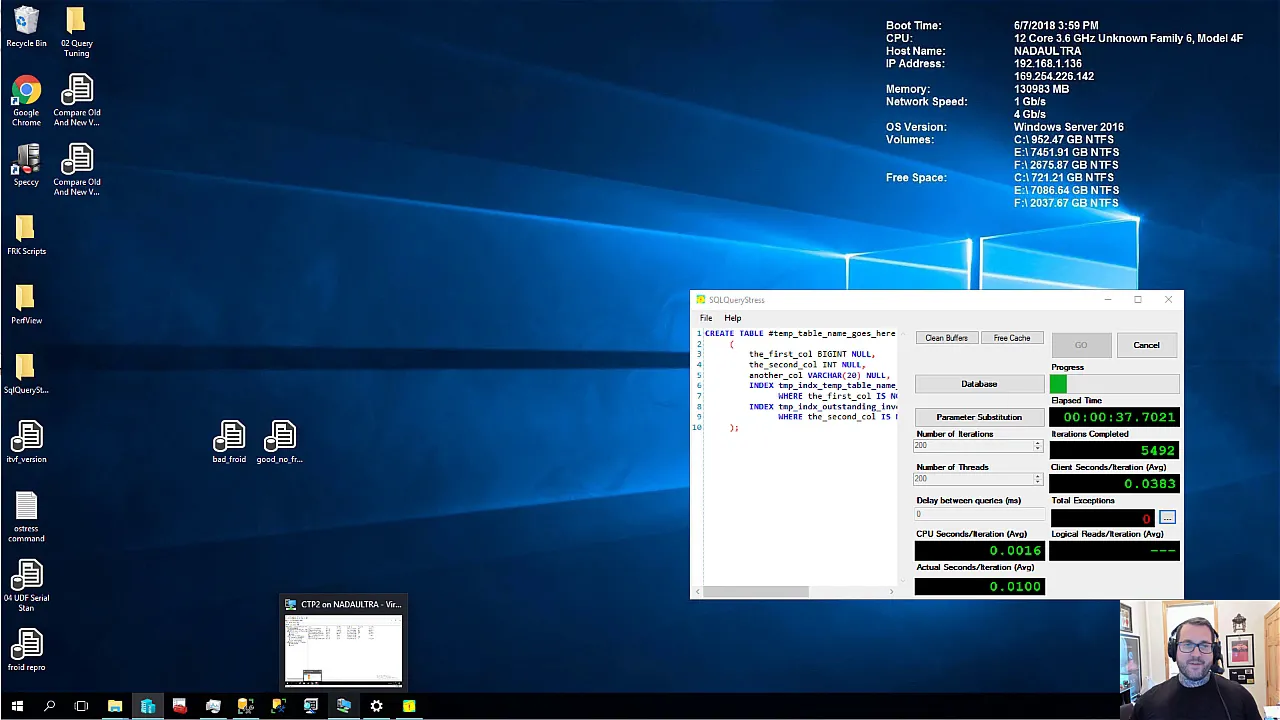Open the Settings gear in the taskbar
The height and width of the screenshot is (720, 1280).
376,706
